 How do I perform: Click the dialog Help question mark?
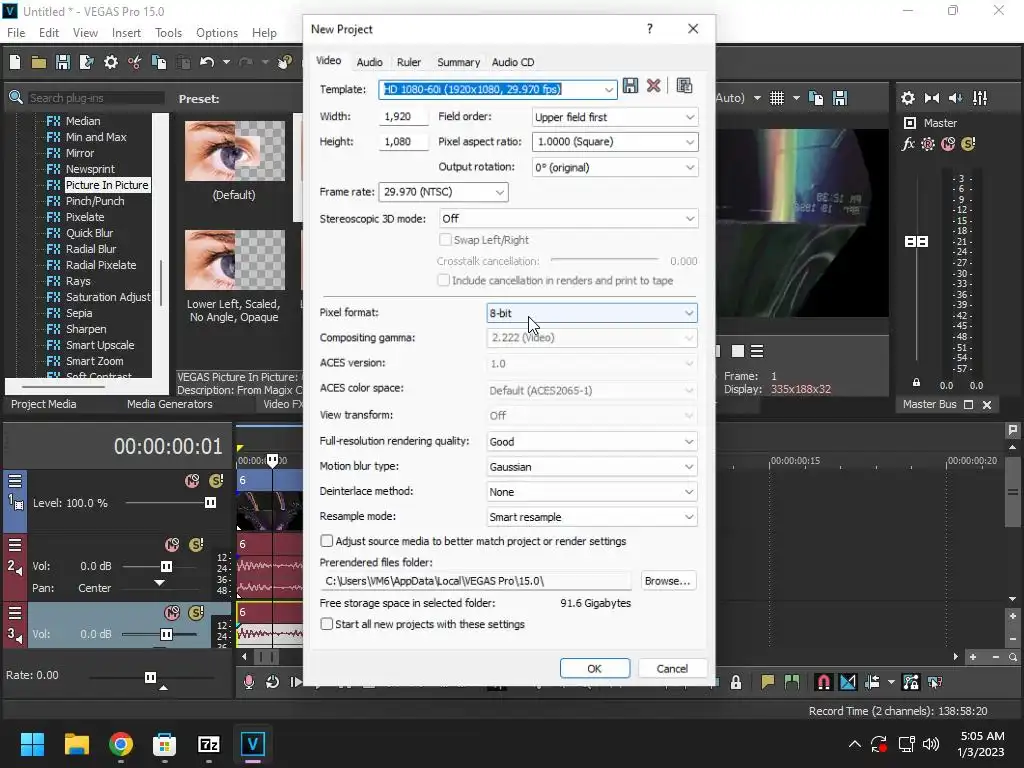pyautogui.click(x=650, y=29)
